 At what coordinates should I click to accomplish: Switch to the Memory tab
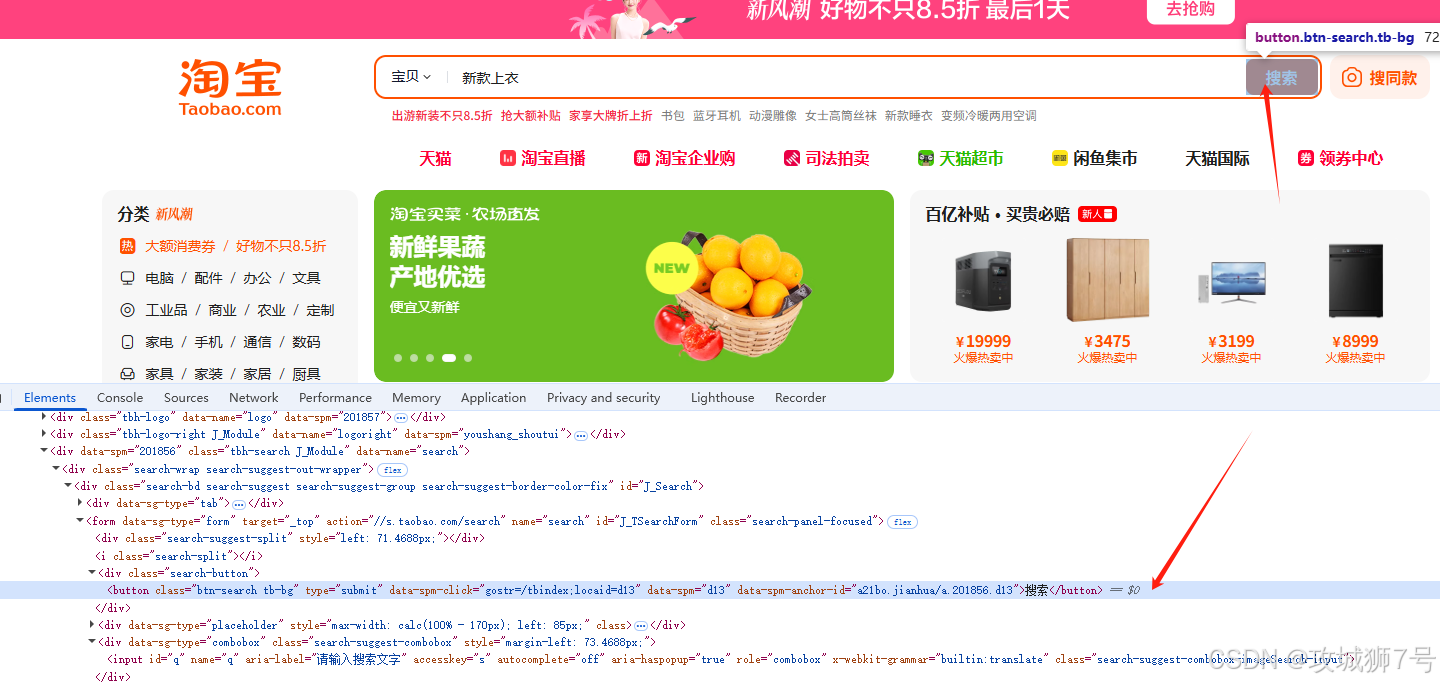[x=416, y=397]
